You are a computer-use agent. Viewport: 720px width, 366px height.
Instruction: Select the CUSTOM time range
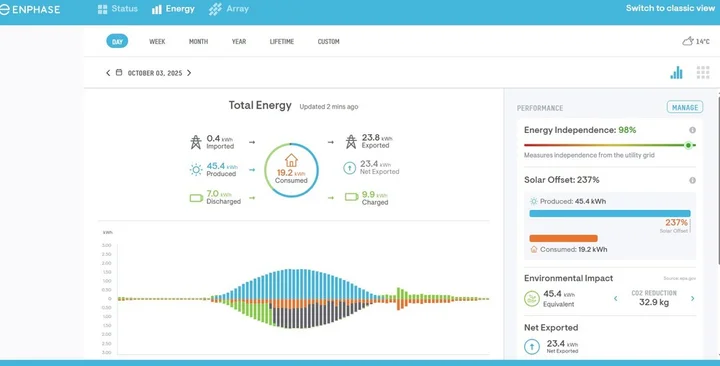pyautogui.click(x=328, y=41)
